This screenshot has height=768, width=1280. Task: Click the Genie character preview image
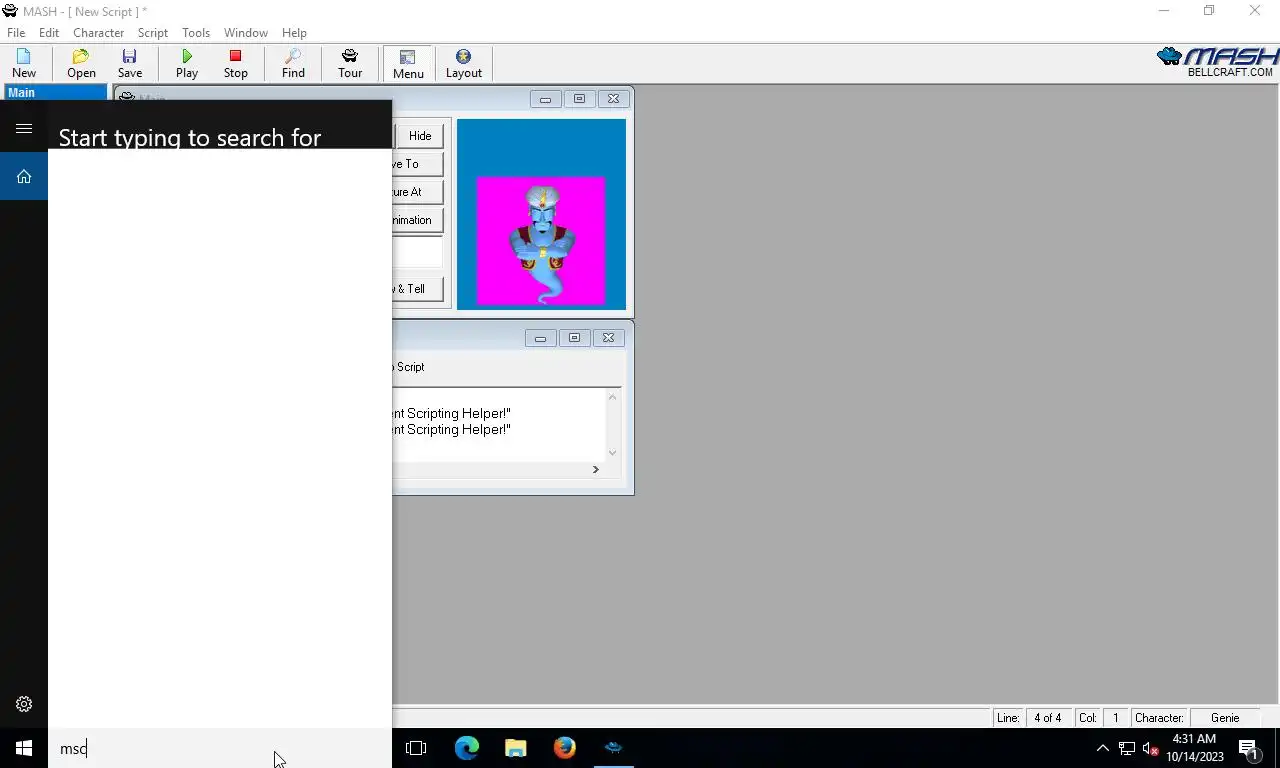click(x=541, y=241)
